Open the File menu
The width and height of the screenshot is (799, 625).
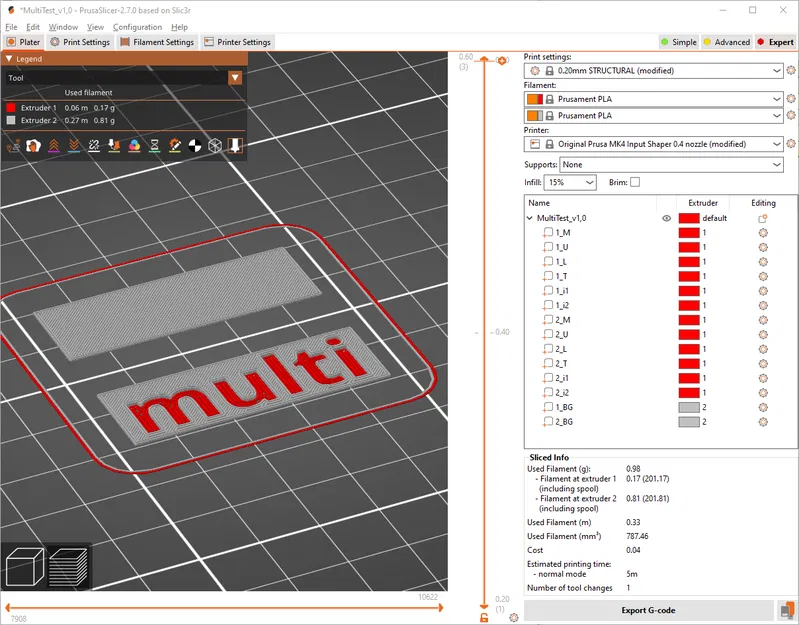11,27
